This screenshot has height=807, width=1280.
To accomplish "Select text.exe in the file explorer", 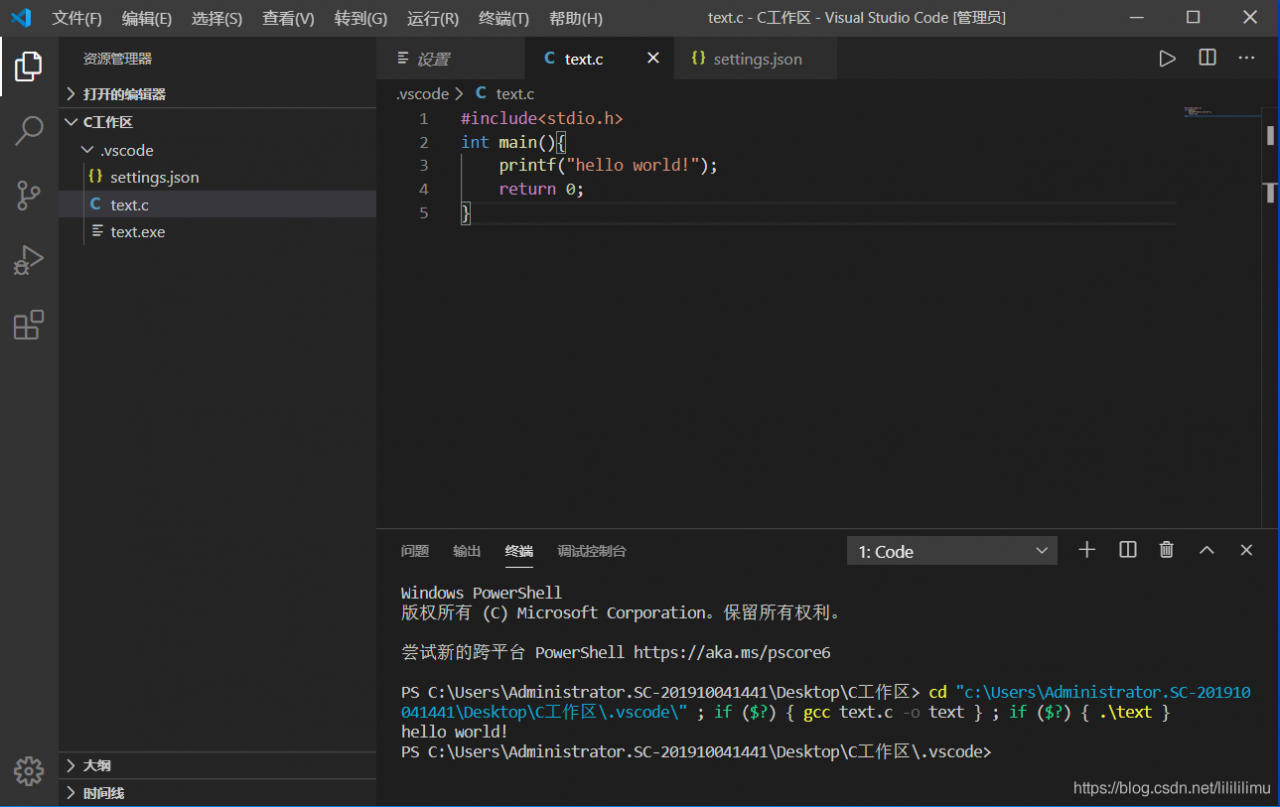I will [x=137, y=232].
